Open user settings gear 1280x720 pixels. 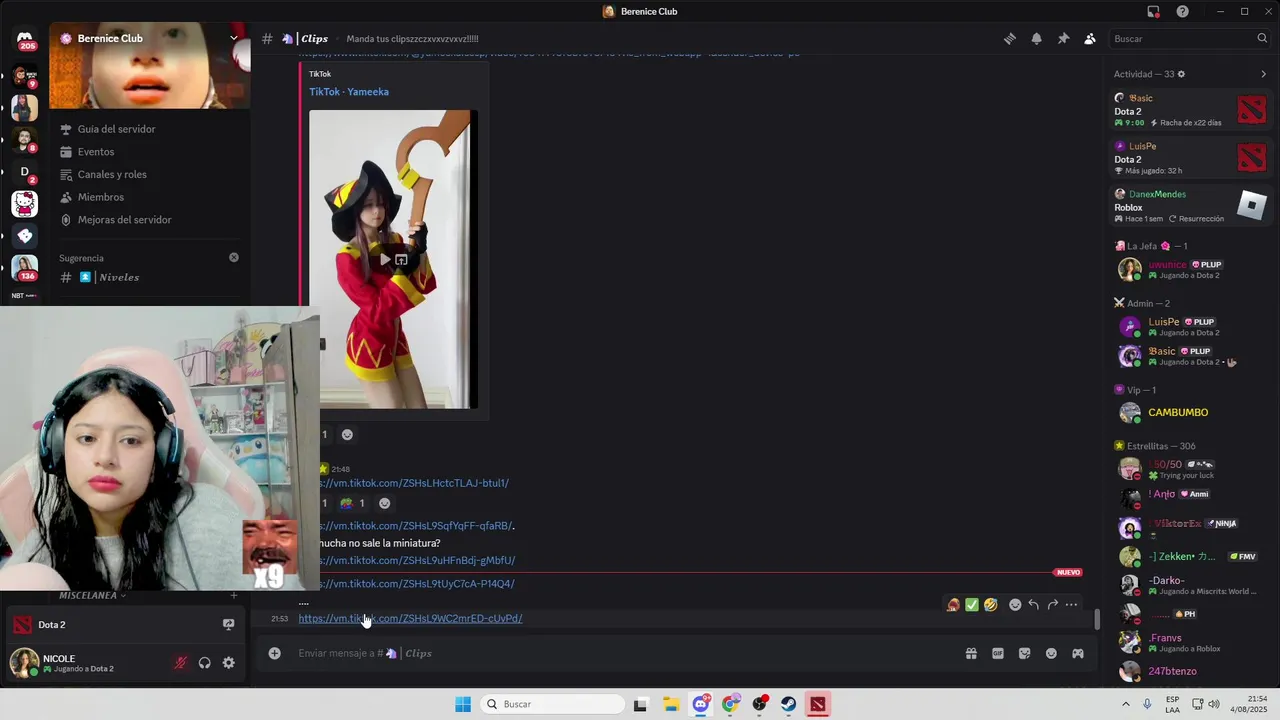[x=229, y=663]
